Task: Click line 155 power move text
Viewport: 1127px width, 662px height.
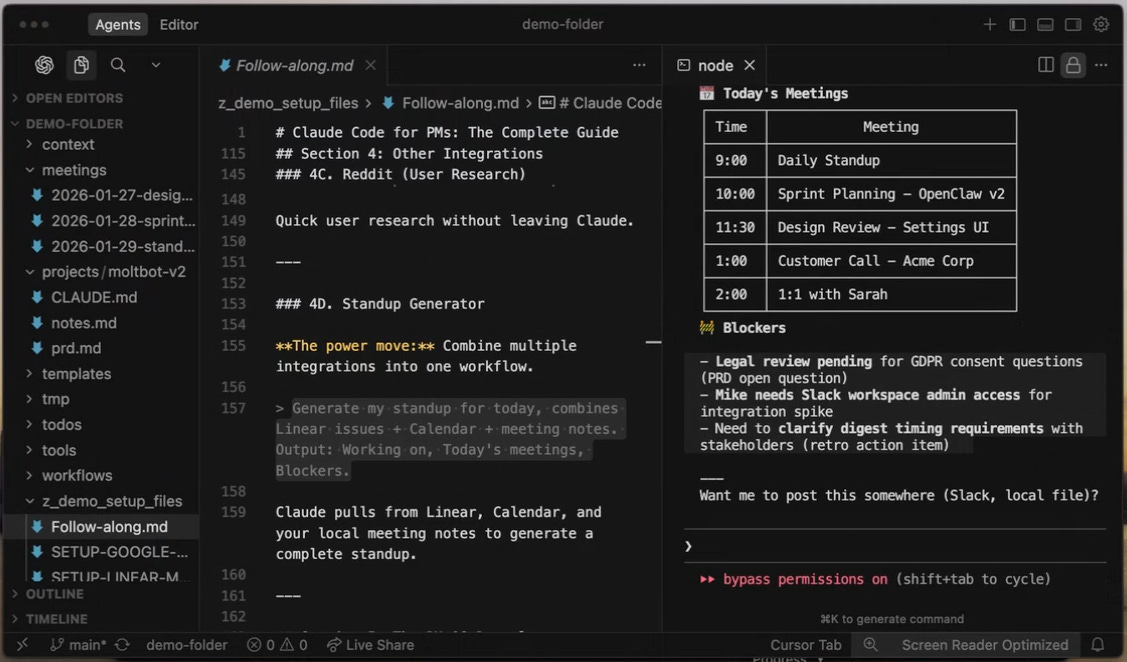Action: click(x=426, y=356)
